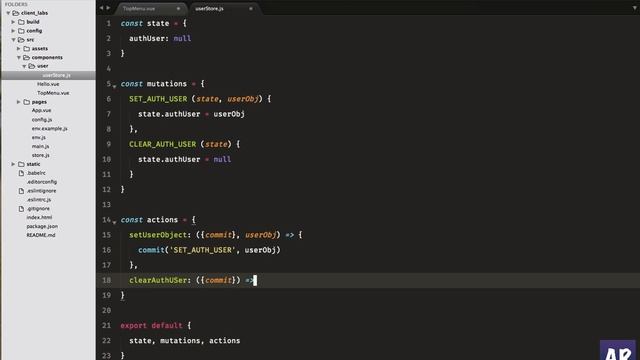Go to next tab with right arrow

coord(108,8)
